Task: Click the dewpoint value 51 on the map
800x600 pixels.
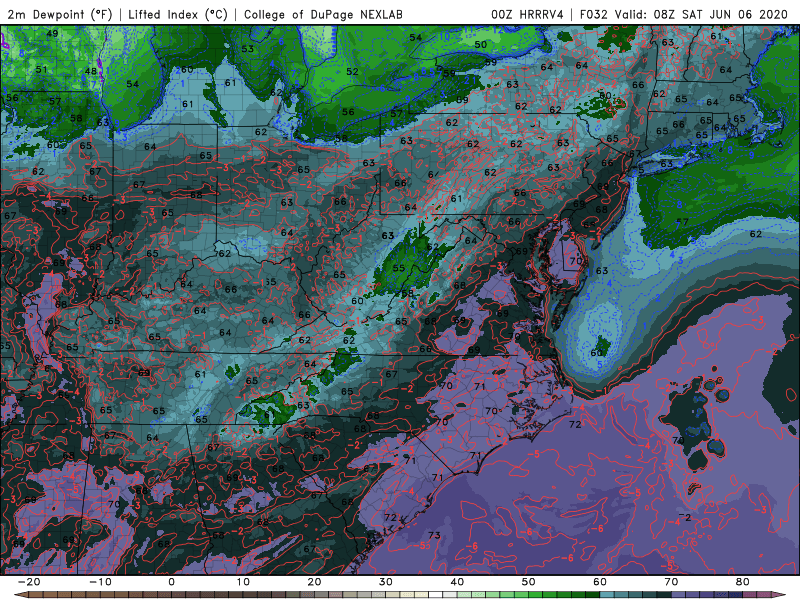Action: point(41,69)
